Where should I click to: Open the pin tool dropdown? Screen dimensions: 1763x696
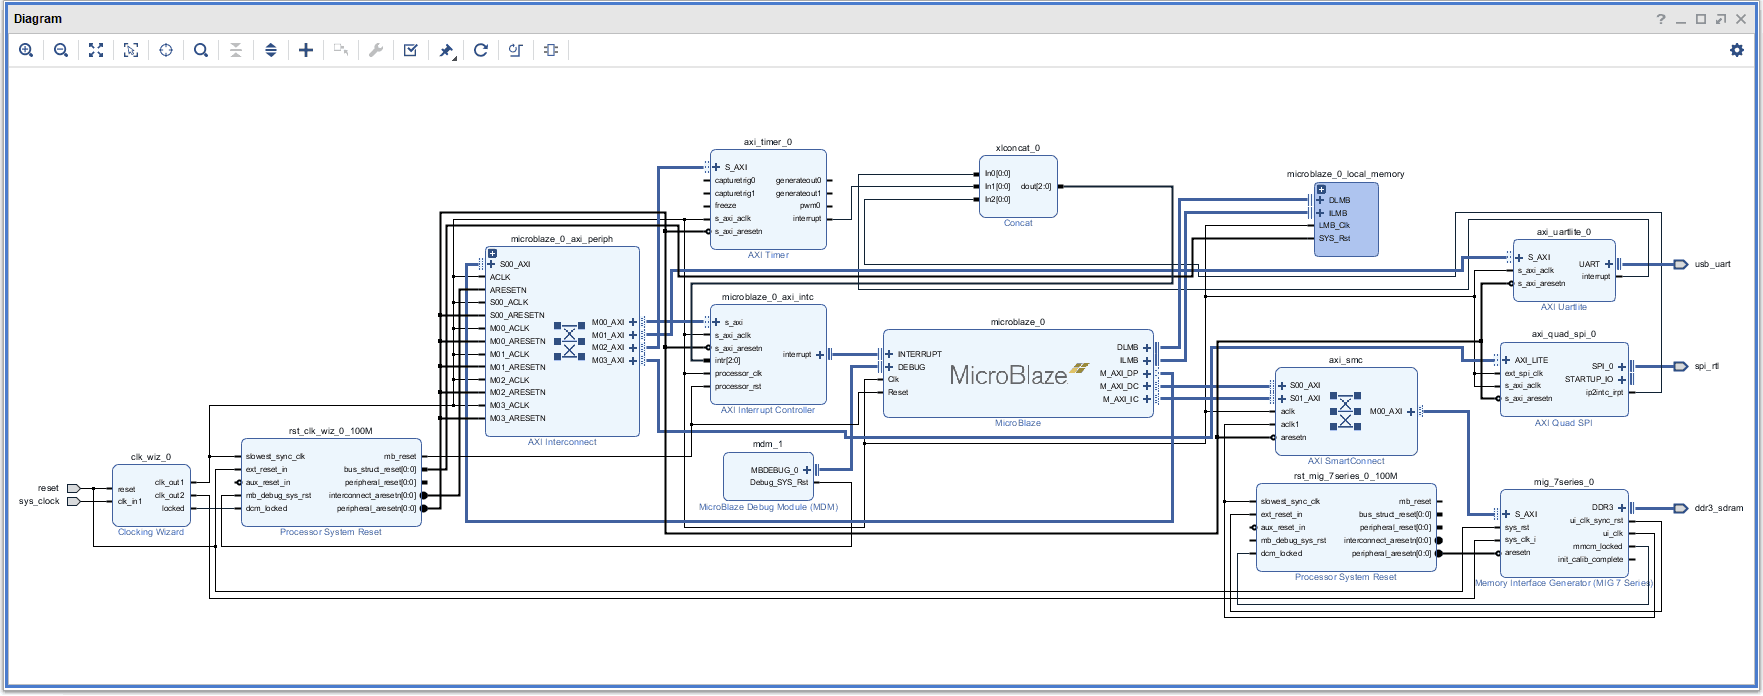click(x=447, y=50)
